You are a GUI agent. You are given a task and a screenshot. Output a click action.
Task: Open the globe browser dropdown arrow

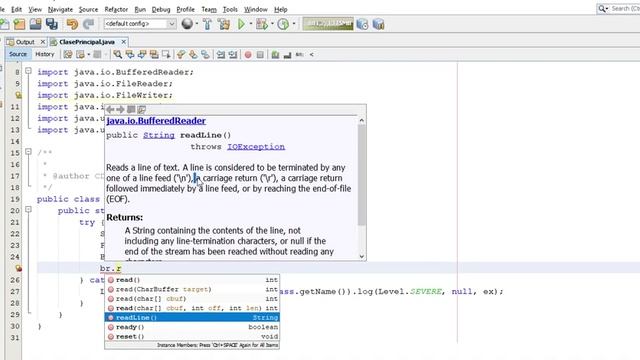click(197, 24)
